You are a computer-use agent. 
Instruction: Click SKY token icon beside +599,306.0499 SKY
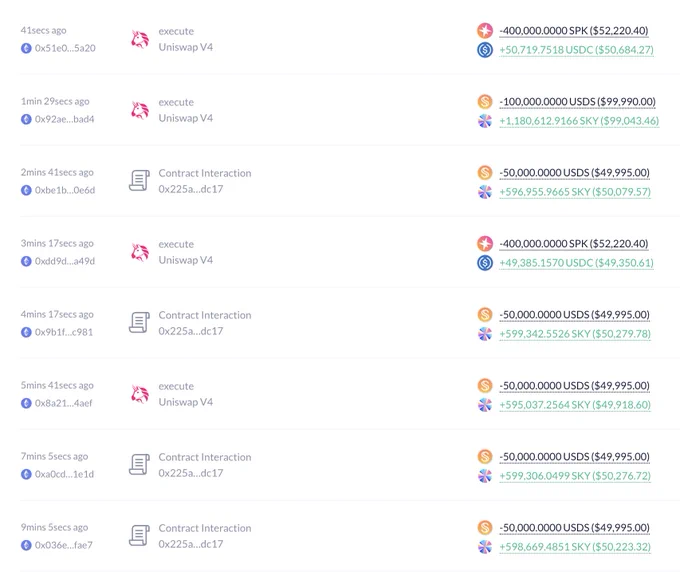point(485,476)
